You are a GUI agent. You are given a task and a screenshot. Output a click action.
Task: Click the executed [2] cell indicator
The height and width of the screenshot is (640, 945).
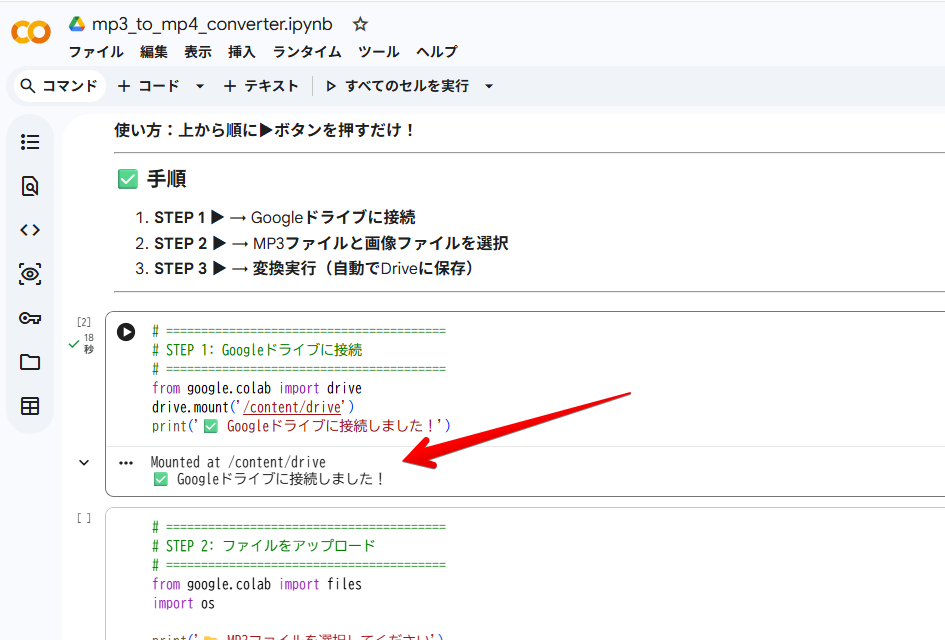(84, 322)
